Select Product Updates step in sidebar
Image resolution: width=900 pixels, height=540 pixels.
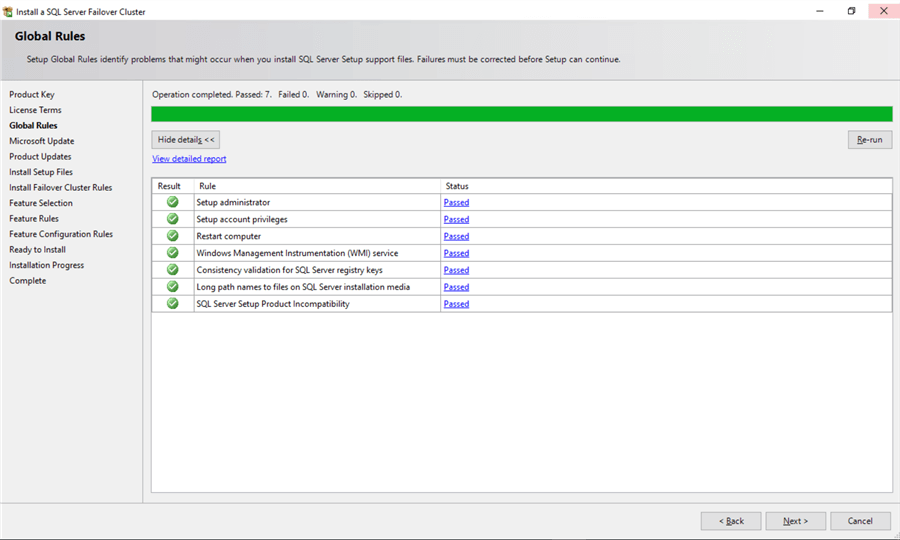40,156
